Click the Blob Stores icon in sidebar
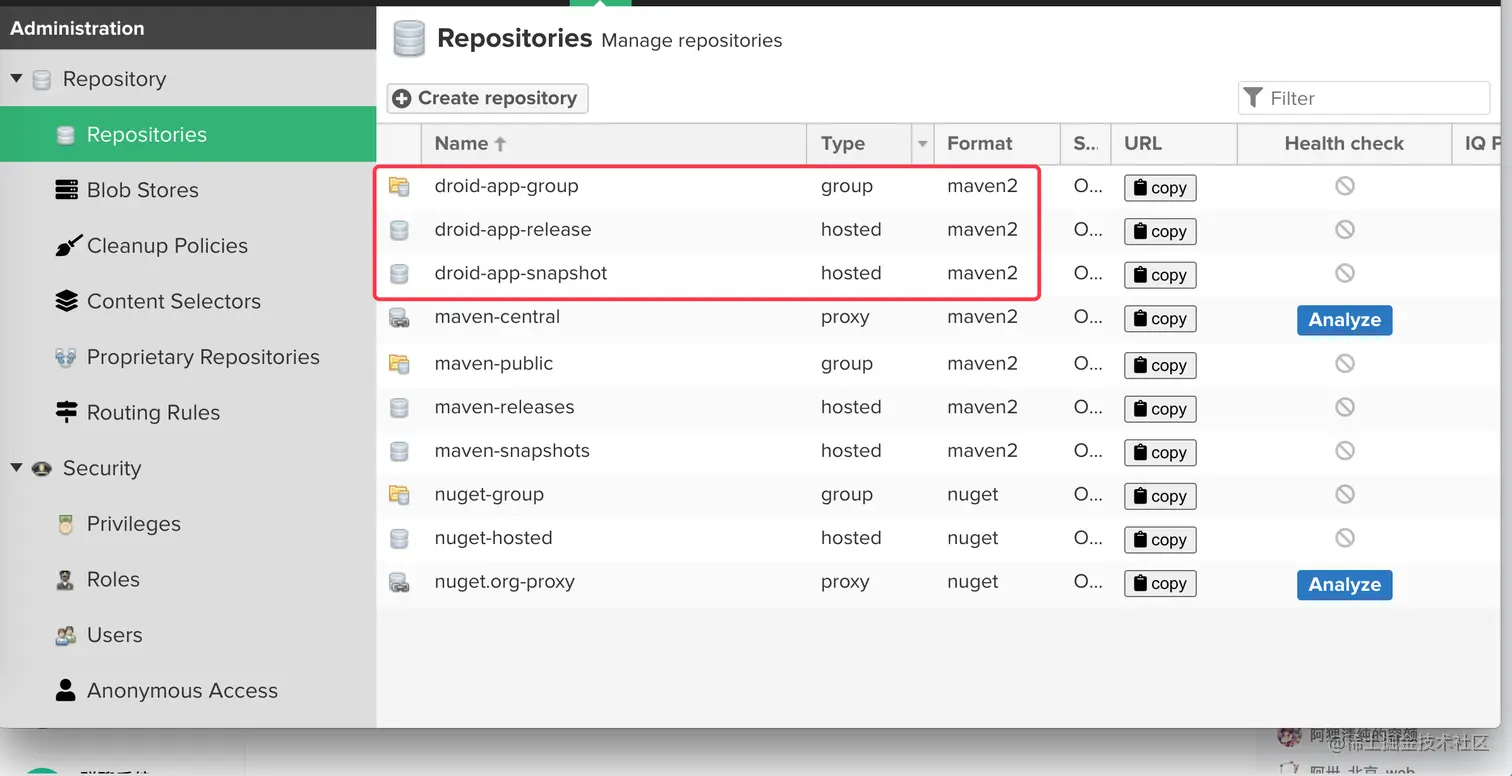Screen dimensions: 1512x776 (66, 190)
